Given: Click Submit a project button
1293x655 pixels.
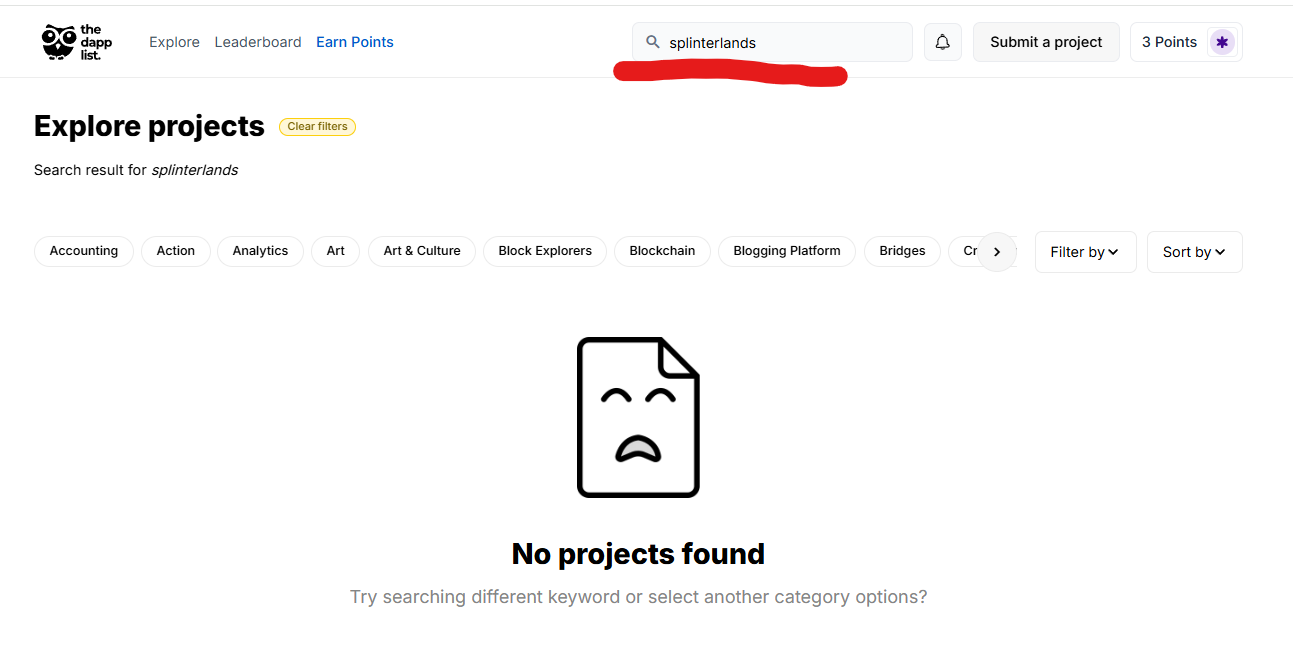Looking at the screenshot, I should coord(1046,42).
